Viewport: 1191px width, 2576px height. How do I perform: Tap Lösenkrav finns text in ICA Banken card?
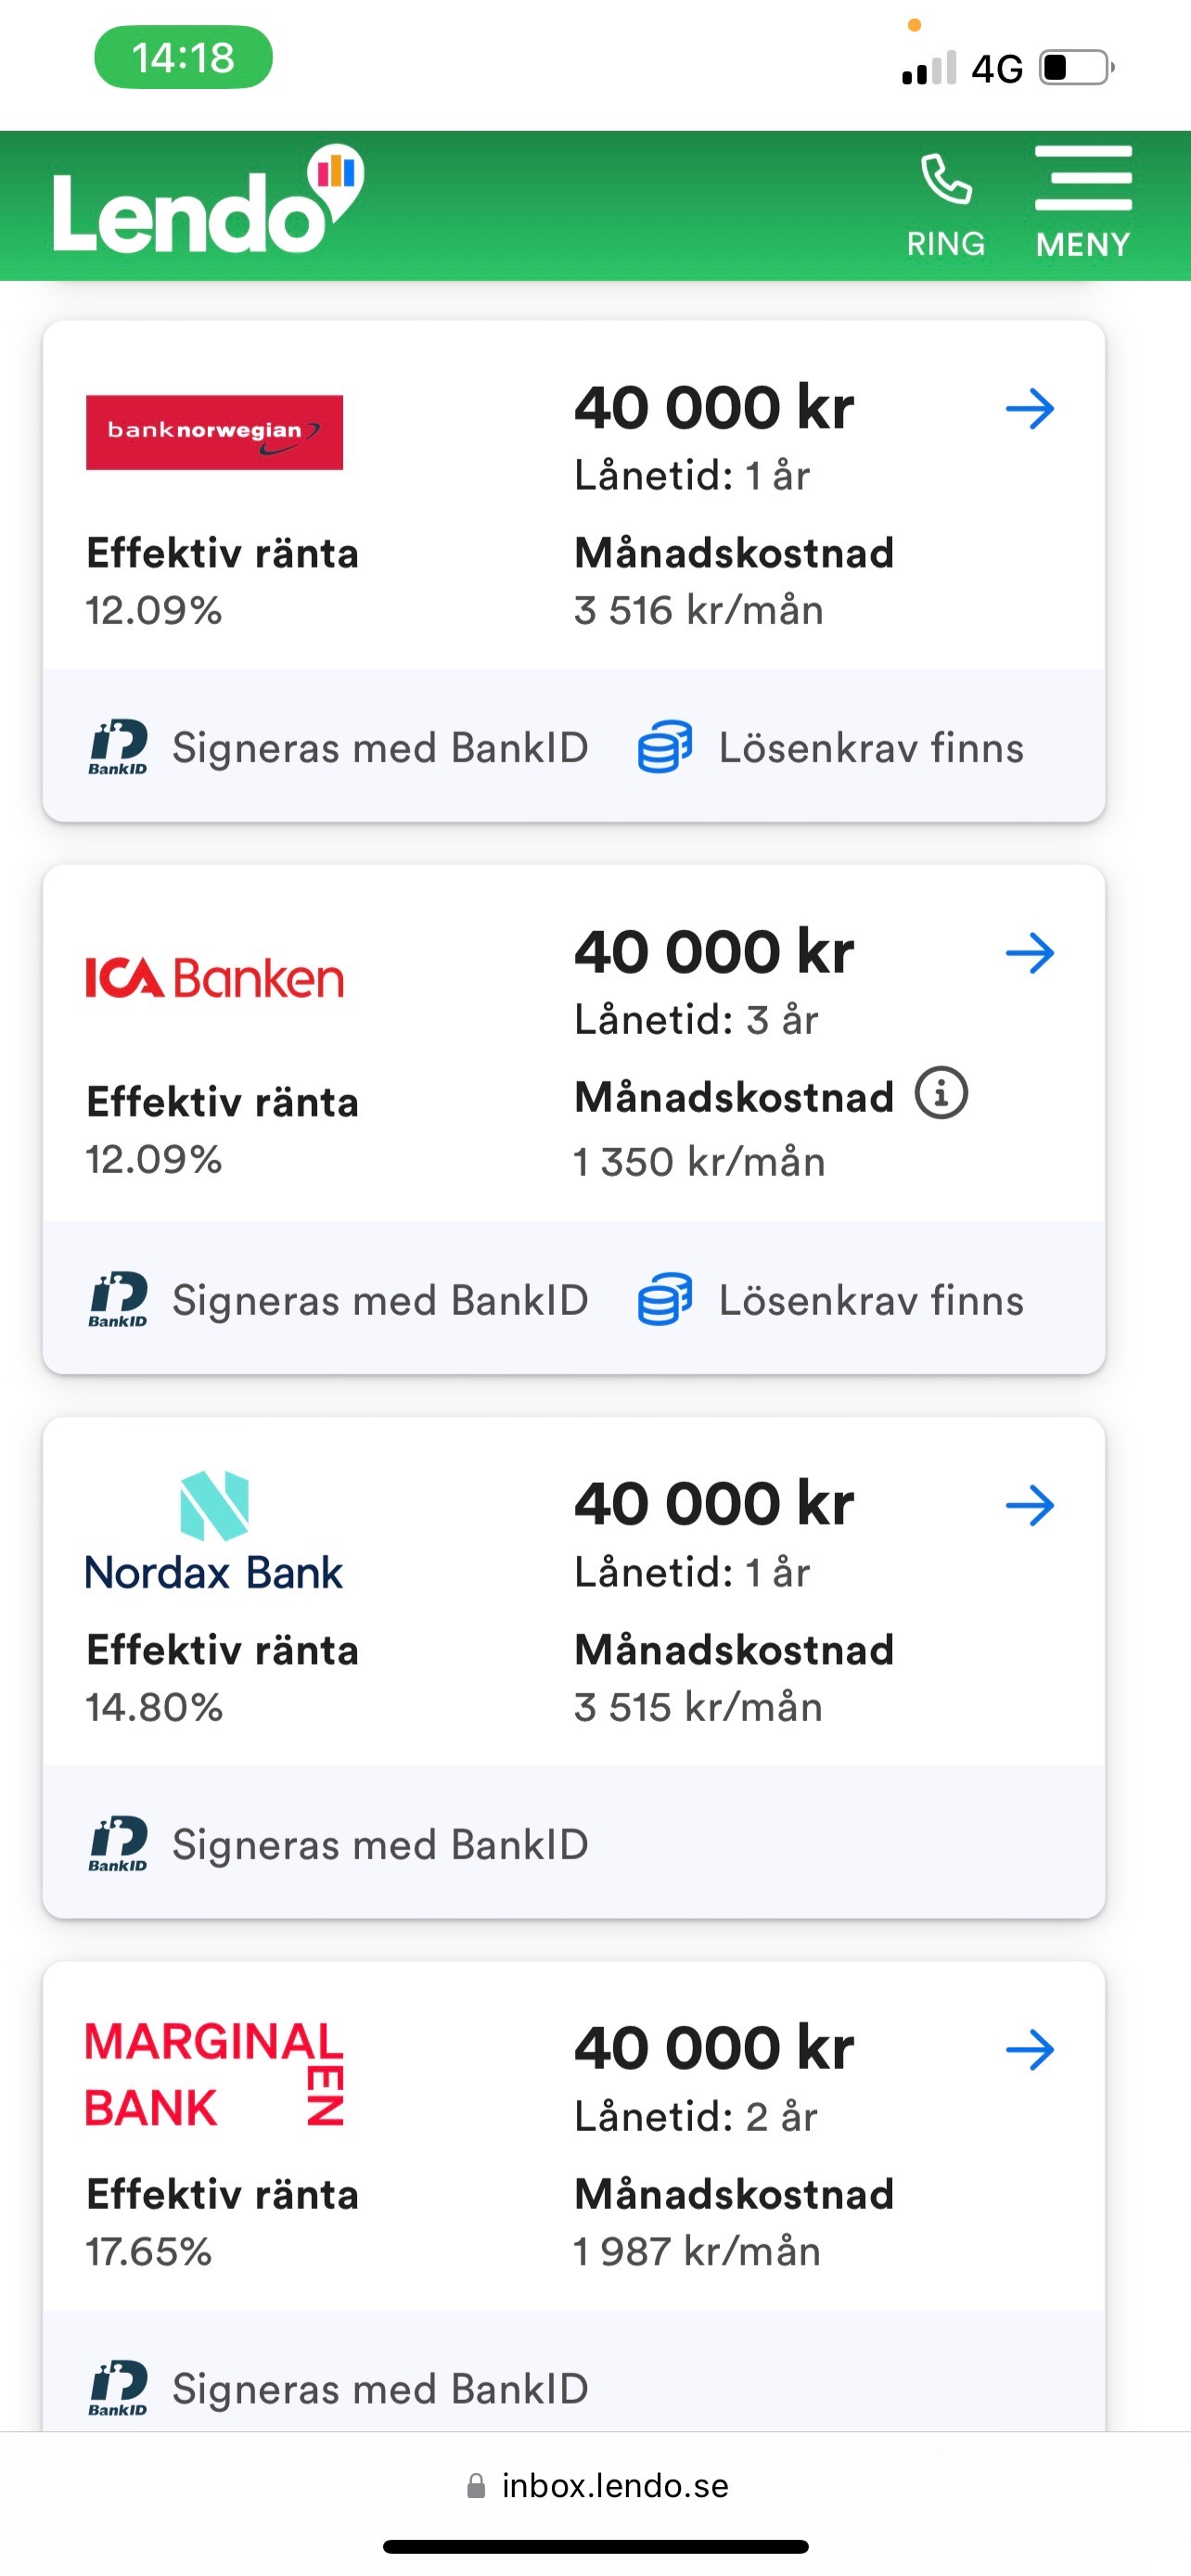[871, 1300]
